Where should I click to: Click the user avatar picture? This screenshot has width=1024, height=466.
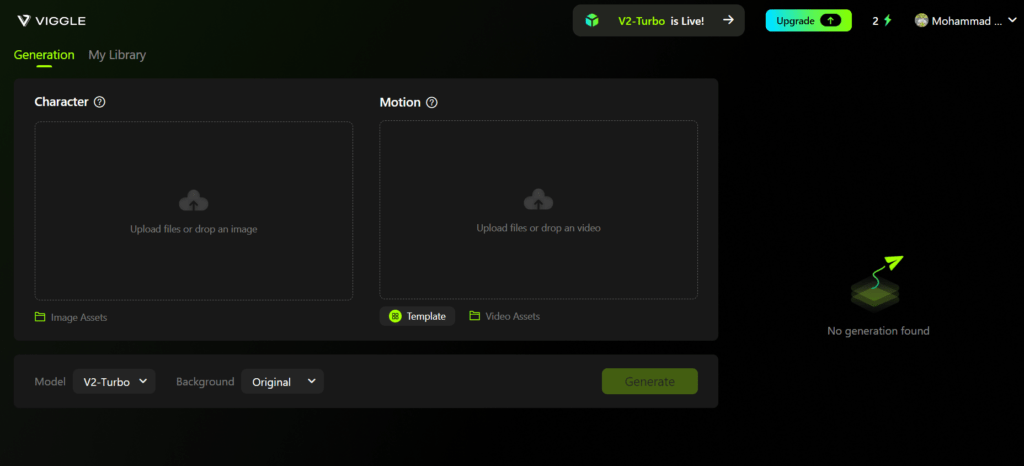point(921,21)
